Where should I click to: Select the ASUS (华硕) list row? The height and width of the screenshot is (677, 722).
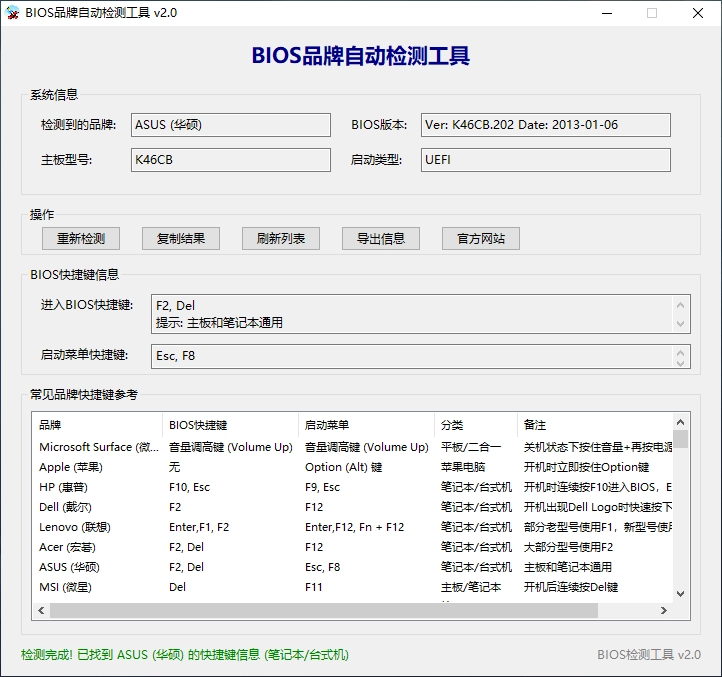[x=352, y=567]
